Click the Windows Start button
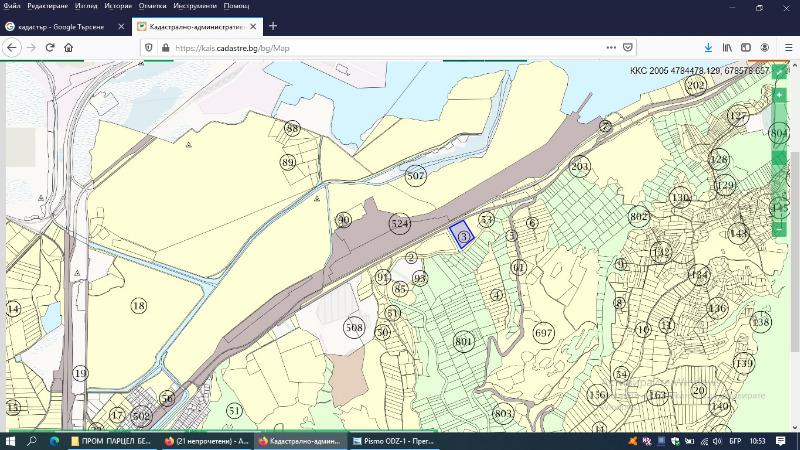The width and height of the screenshot is (800, 450). tap(11, 440)
